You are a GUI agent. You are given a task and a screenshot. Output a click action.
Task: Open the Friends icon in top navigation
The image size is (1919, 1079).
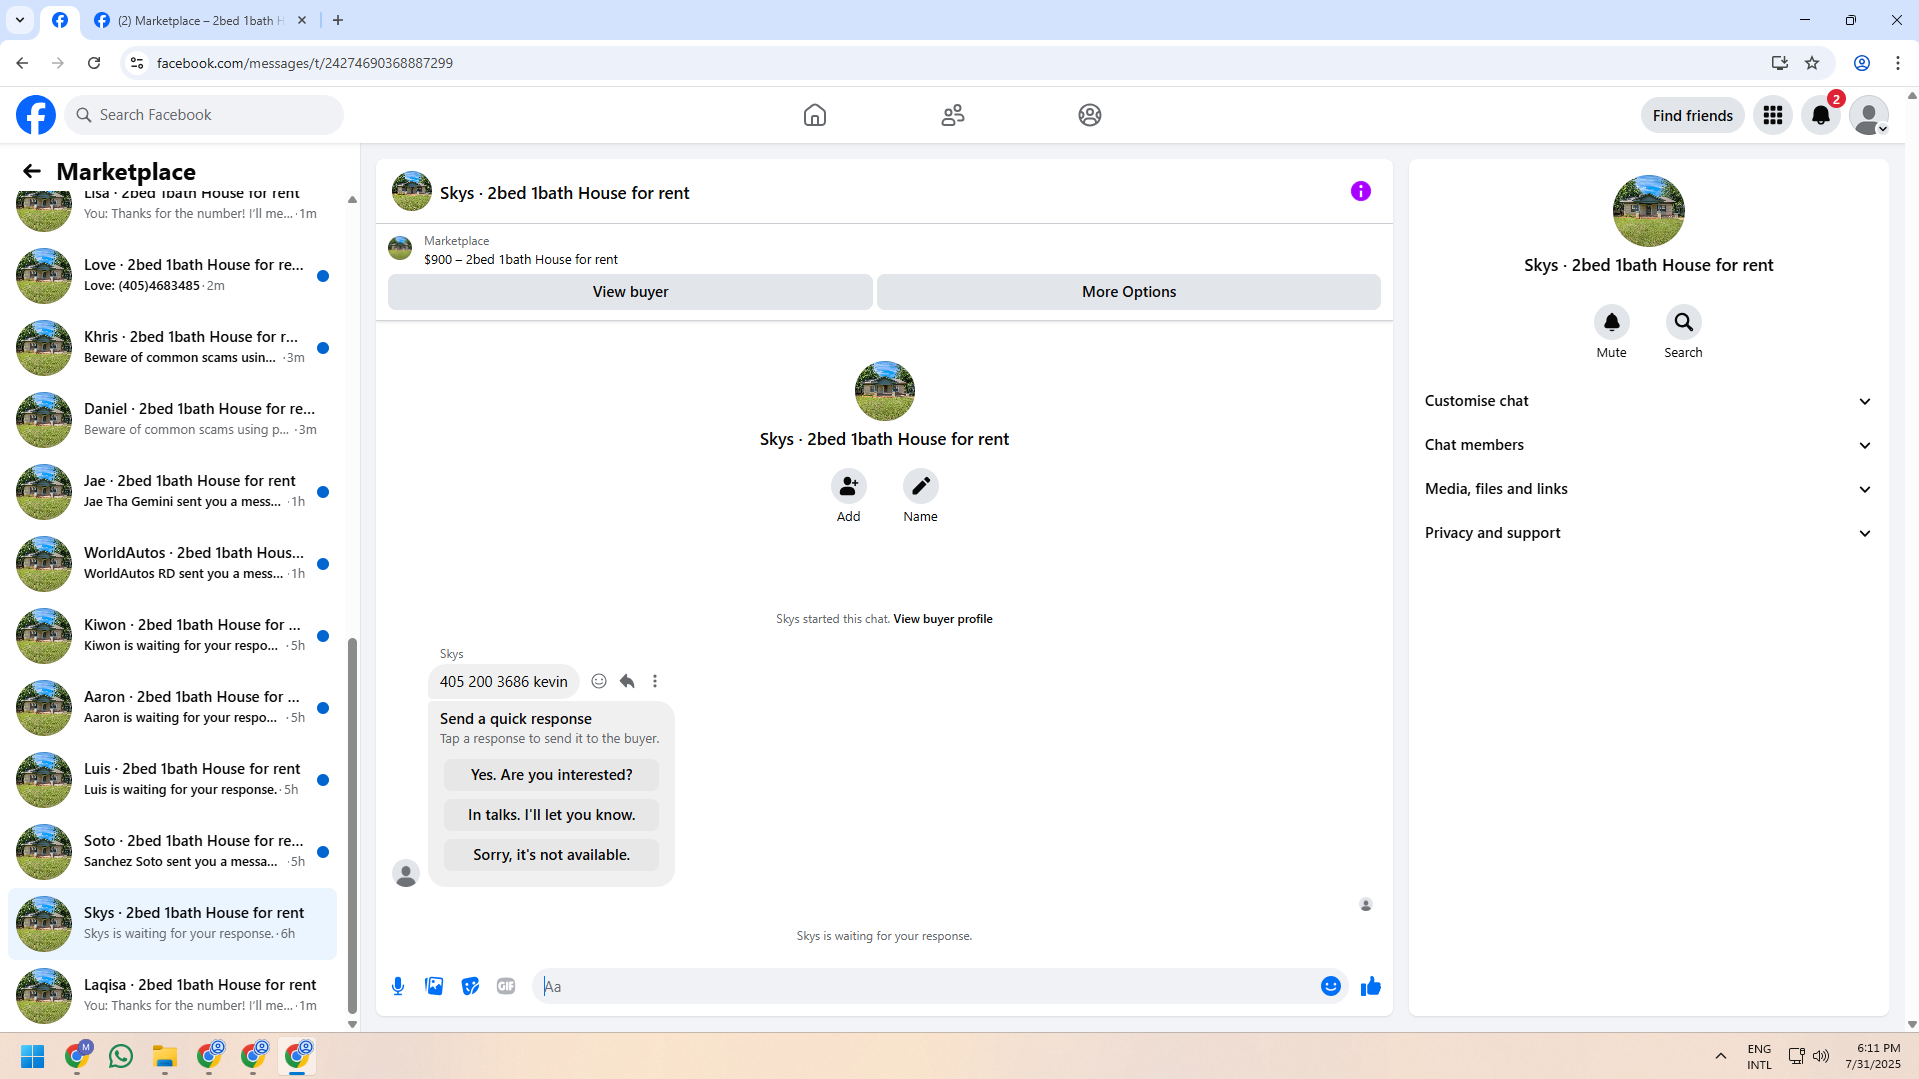coord(952,115)
